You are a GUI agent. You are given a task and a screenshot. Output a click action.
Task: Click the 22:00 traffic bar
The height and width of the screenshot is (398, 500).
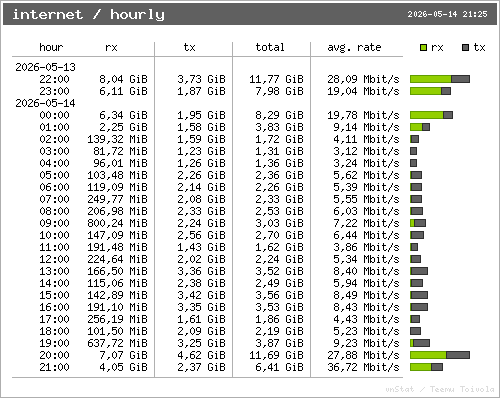pyautogui.click(x=440, y=79)
